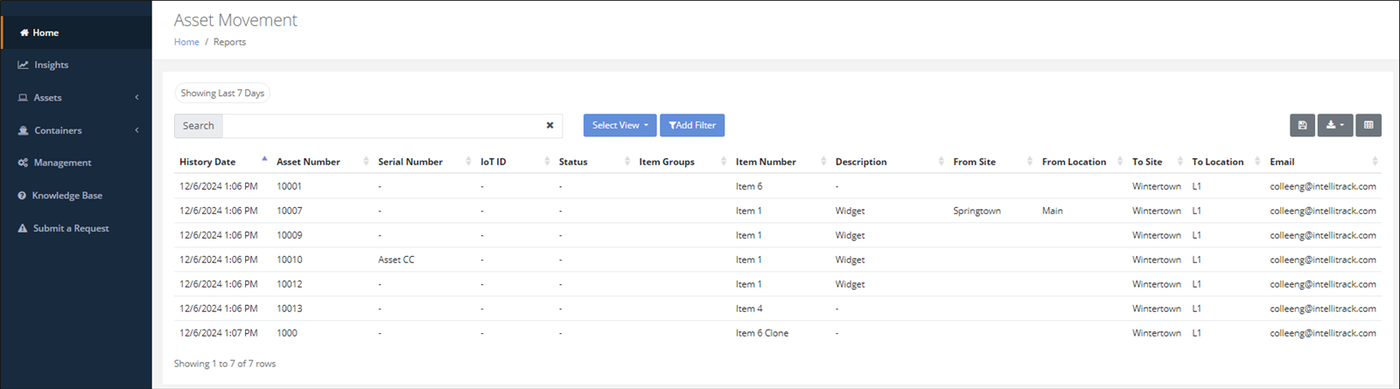This screenshot has height=389, width=1400.
Task: Click the Home breadcrumb link
Action: [186, 42]
